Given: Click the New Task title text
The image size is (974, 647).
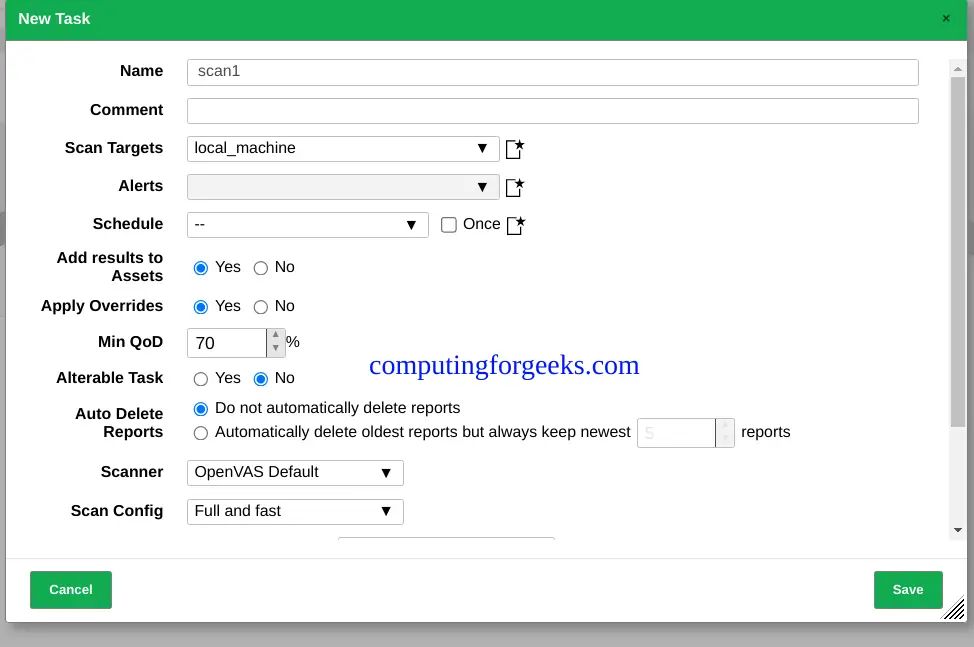Looking at the screenshot, I should (54, 19).
